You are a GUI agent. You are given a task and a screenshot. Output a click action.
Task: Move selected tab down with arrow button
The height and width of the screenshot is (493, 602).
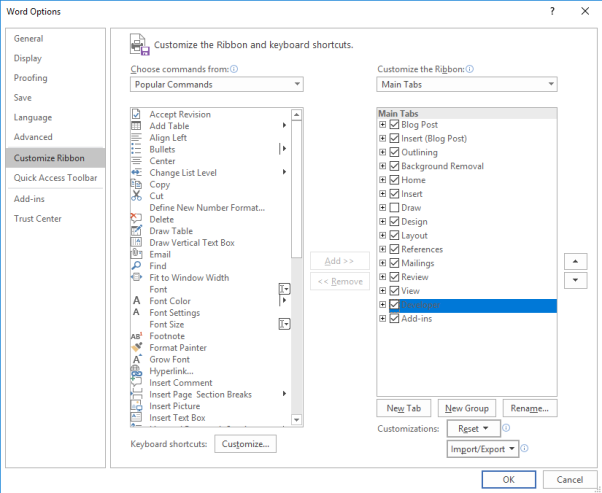[x=575, y=280]
